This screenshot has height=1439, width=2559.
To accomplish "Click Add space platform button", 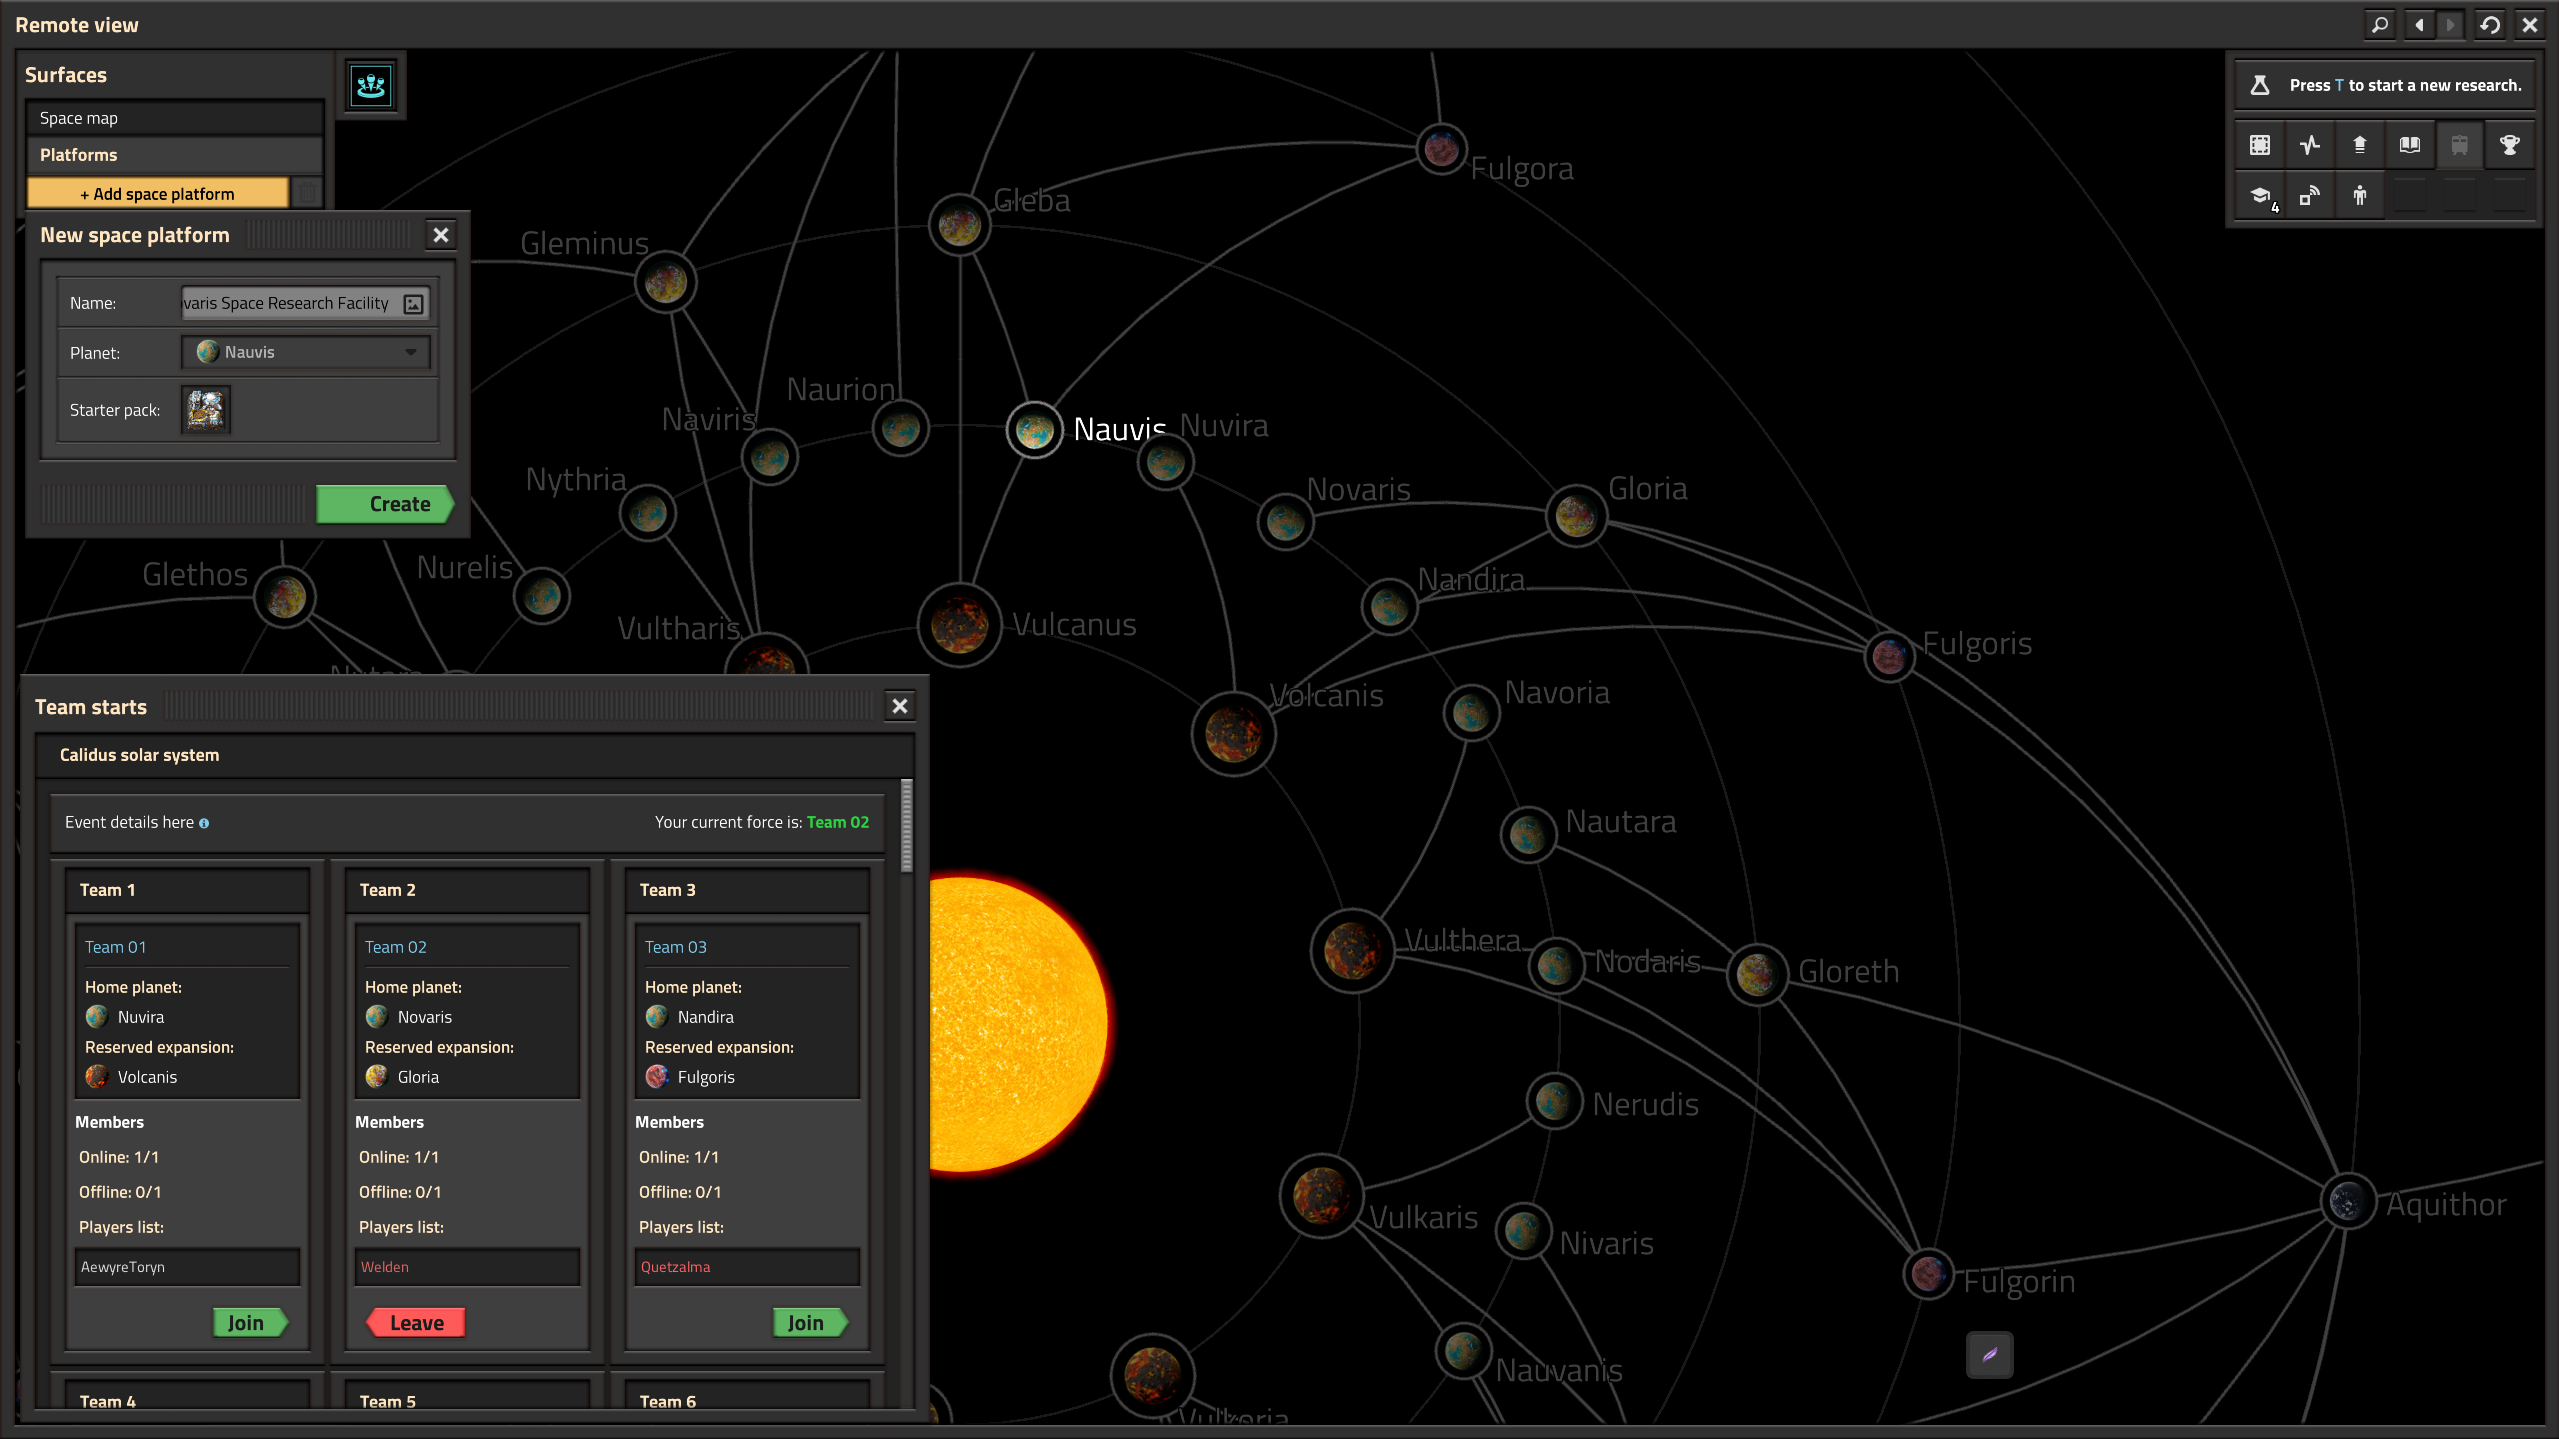I will point(158,193).
